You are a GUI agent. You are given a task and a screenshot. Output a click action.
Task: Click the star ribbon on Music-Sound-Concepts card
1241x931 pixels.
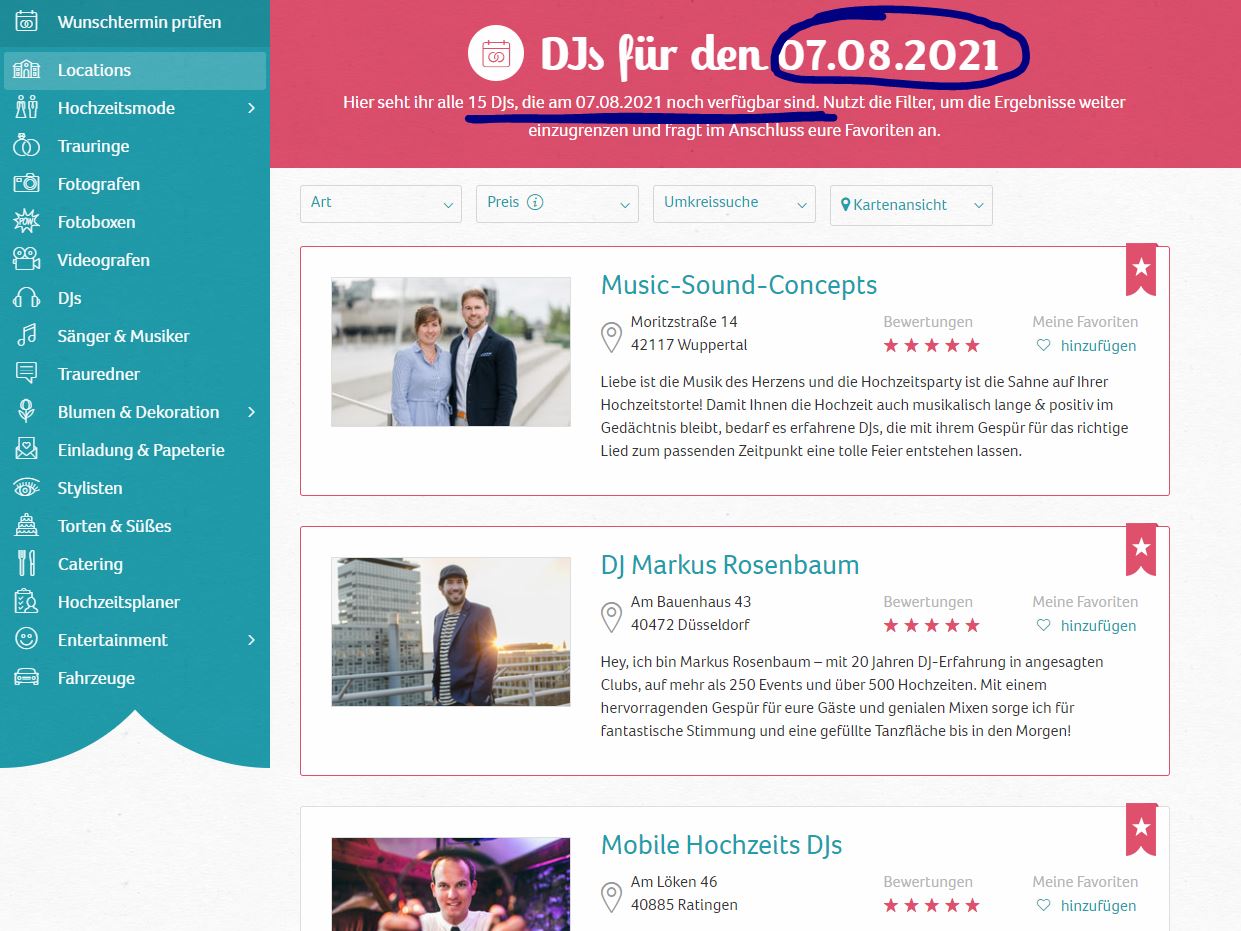point(1141,268)
